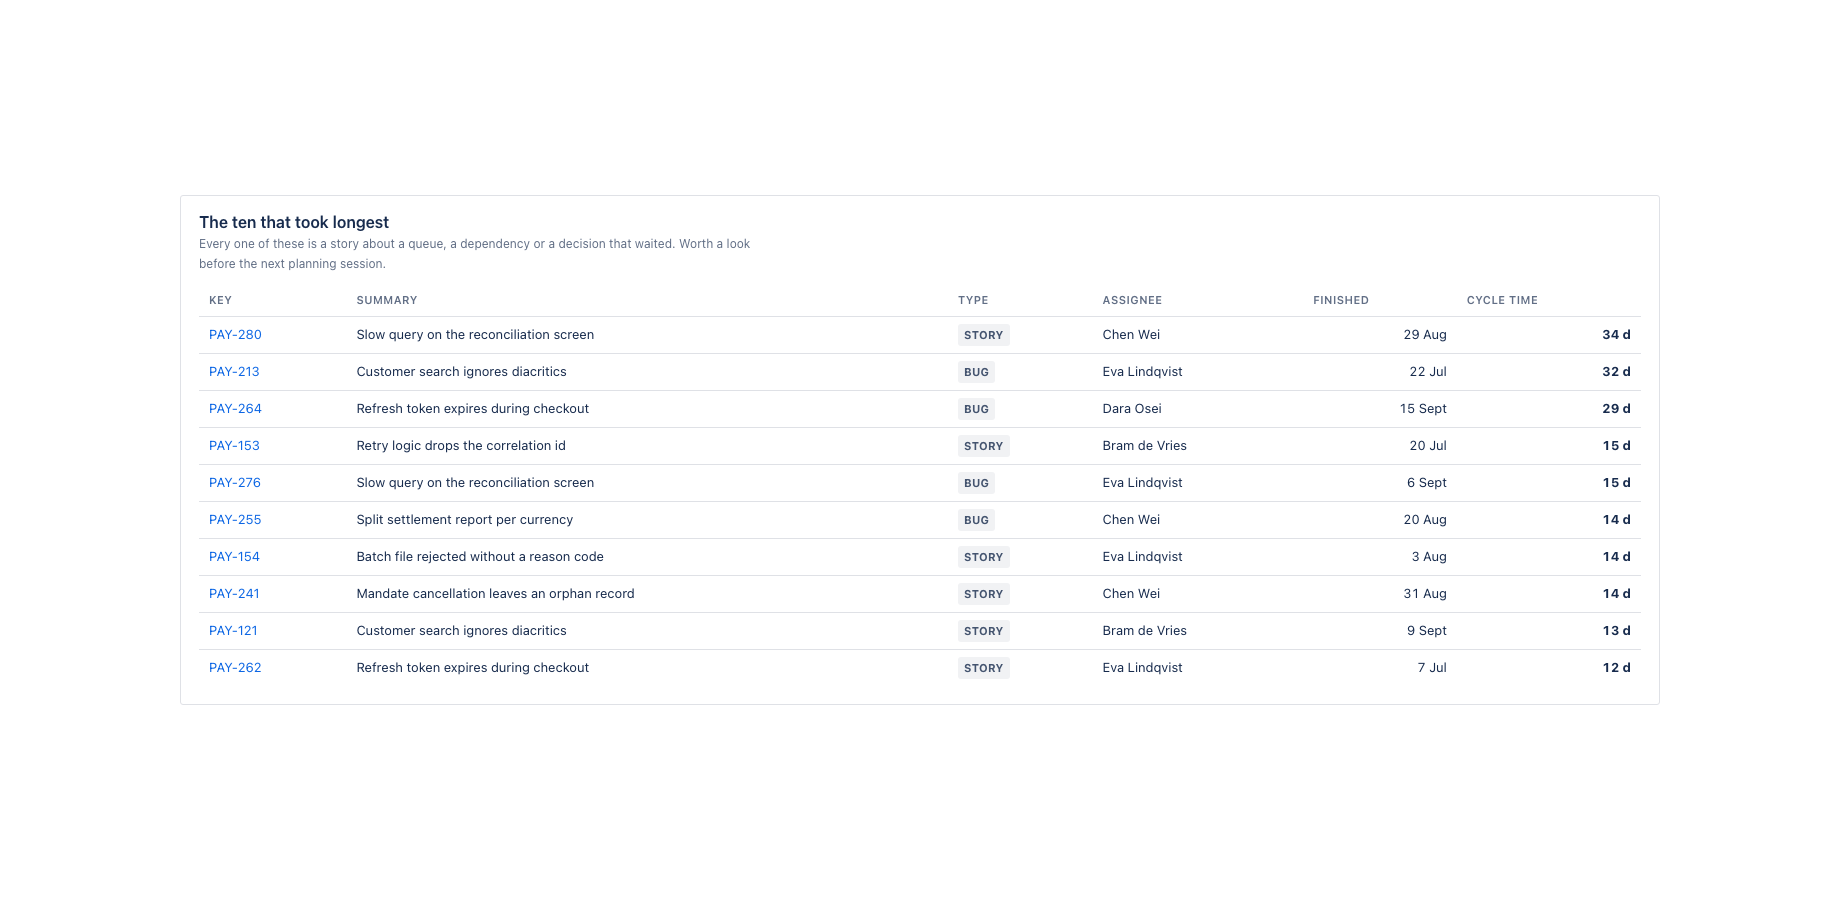
Task: Click Bram de Vries in the PAY-153 row
Action: tap(1145, 446)
